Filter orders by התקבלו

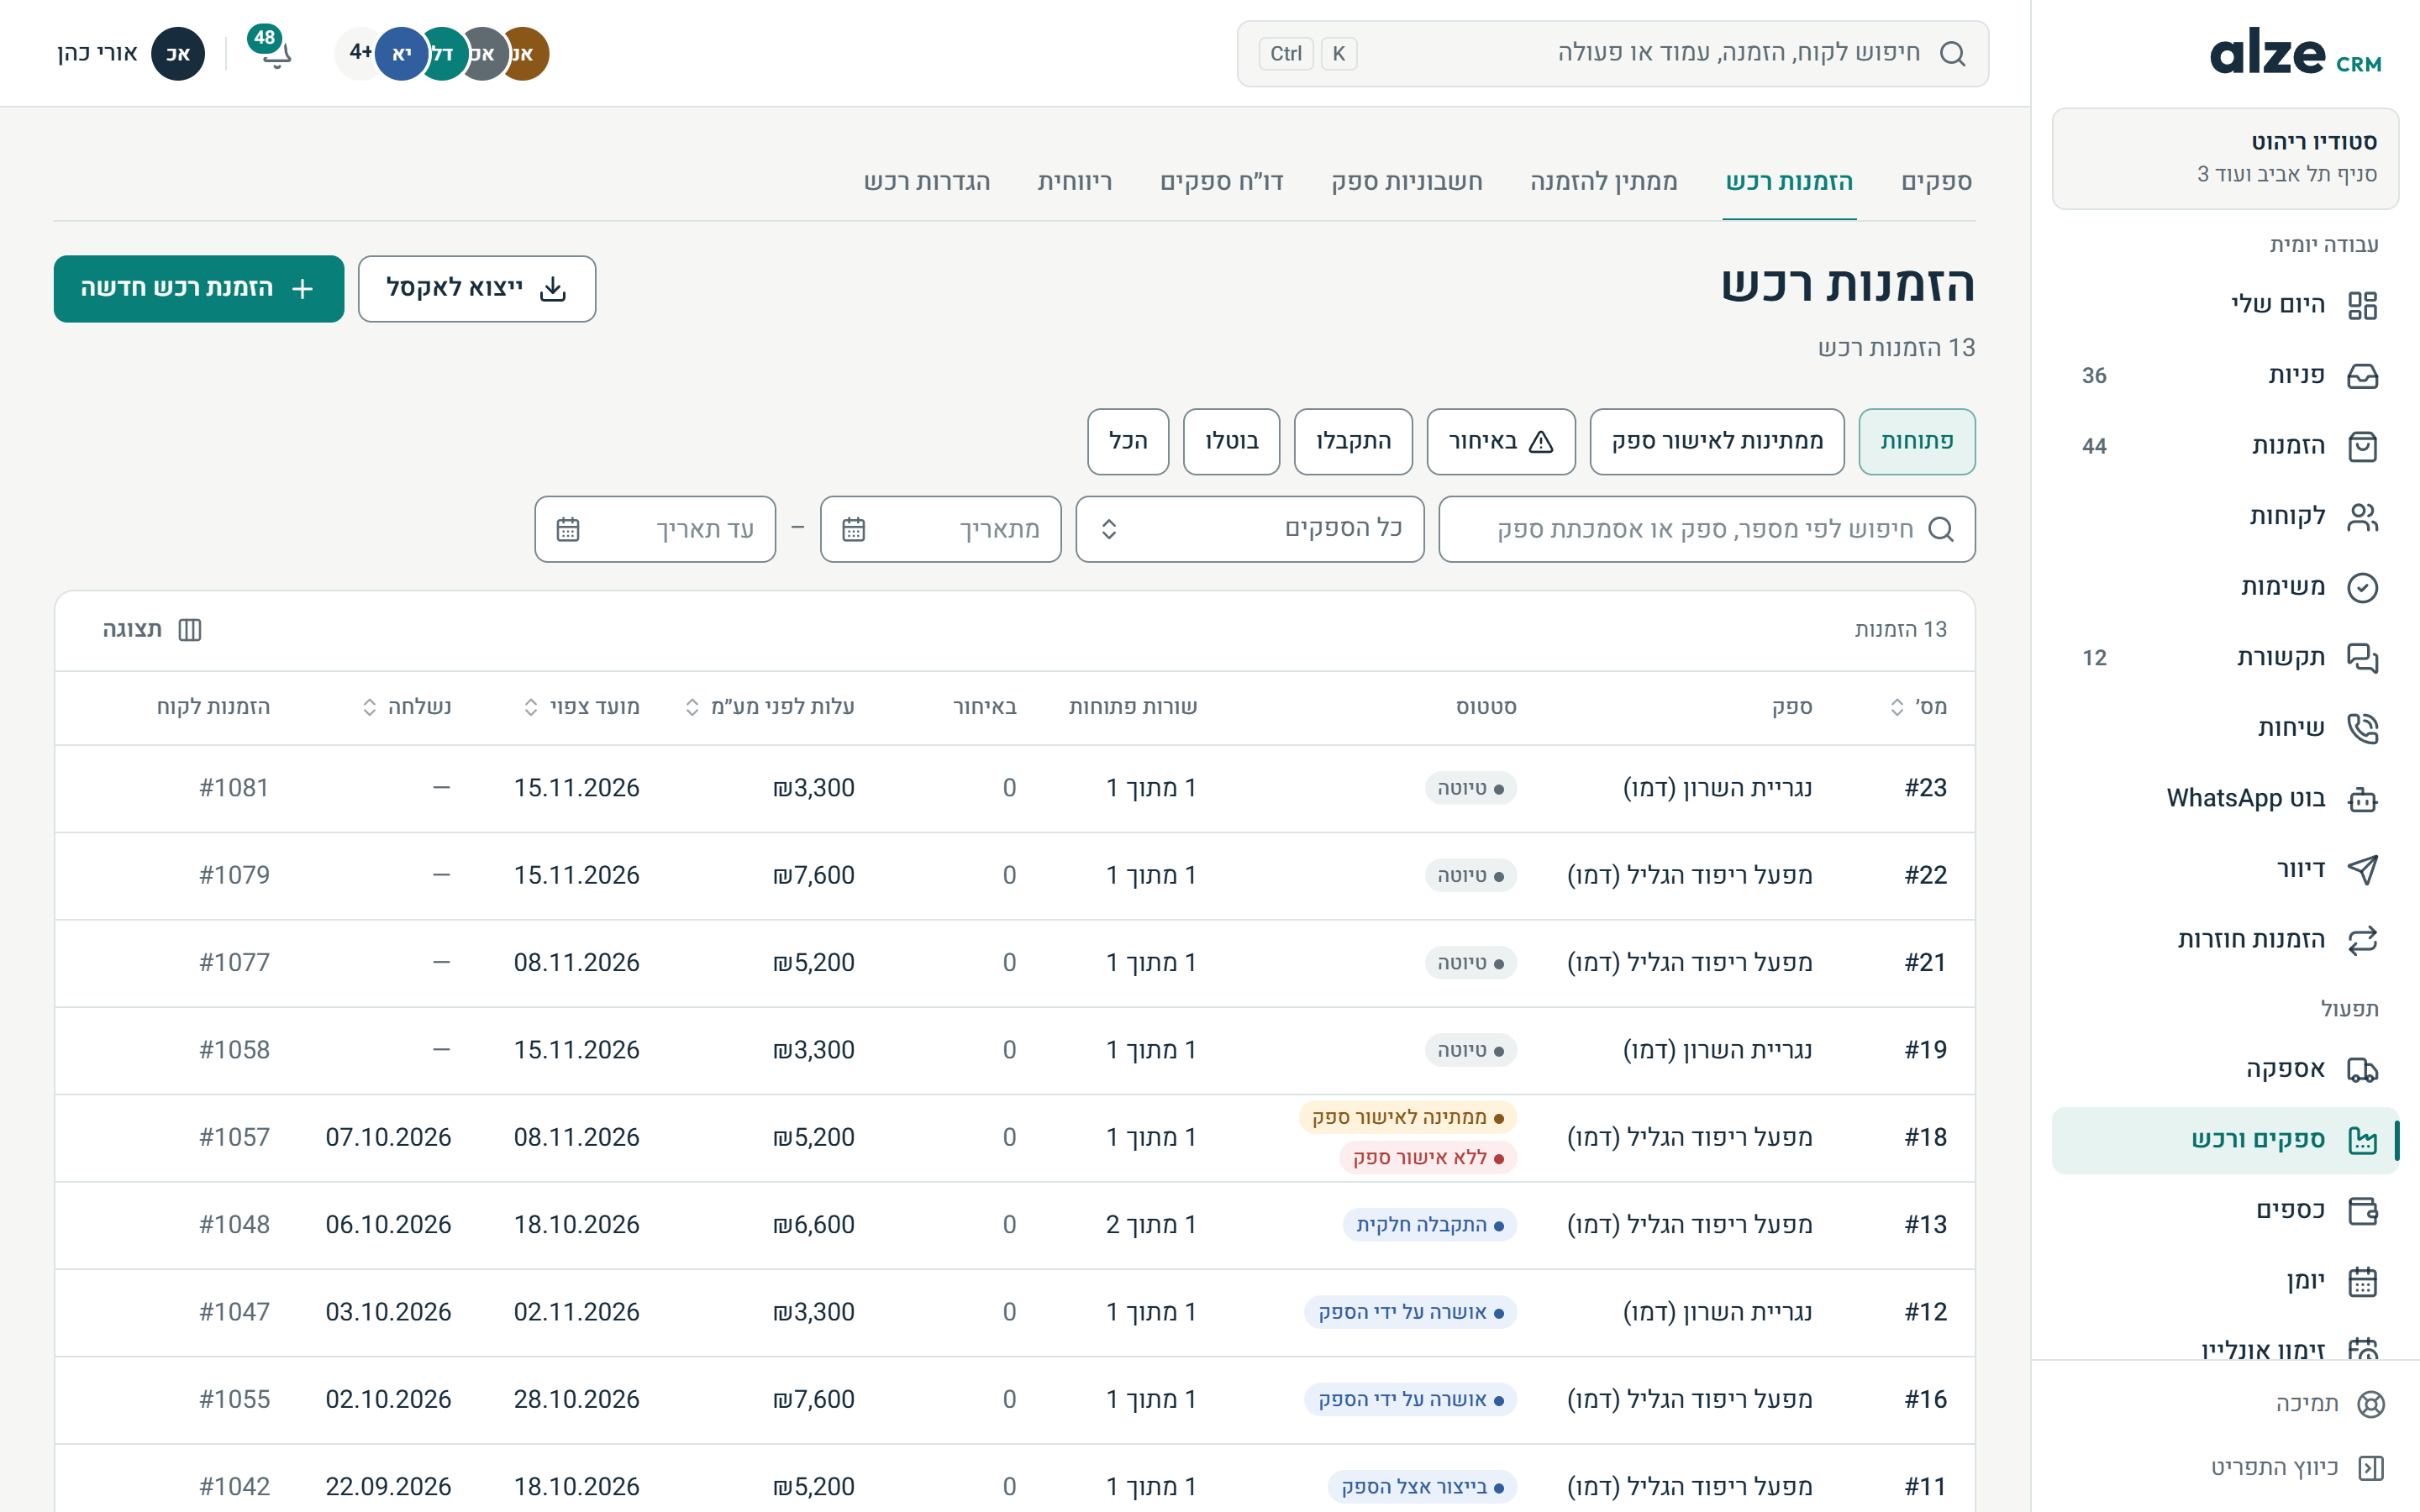point(1352,441)
